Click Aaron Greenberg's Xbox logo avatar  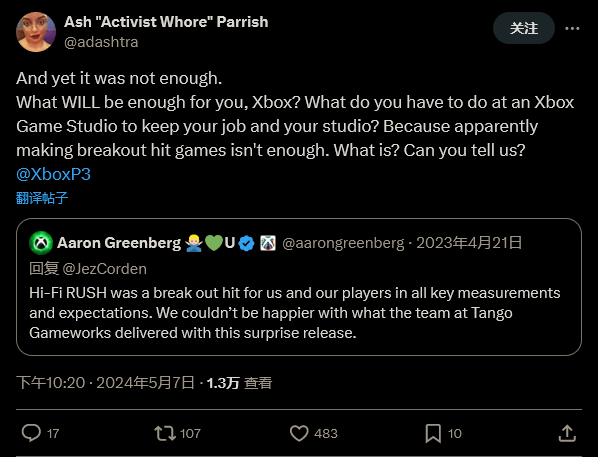41,243
